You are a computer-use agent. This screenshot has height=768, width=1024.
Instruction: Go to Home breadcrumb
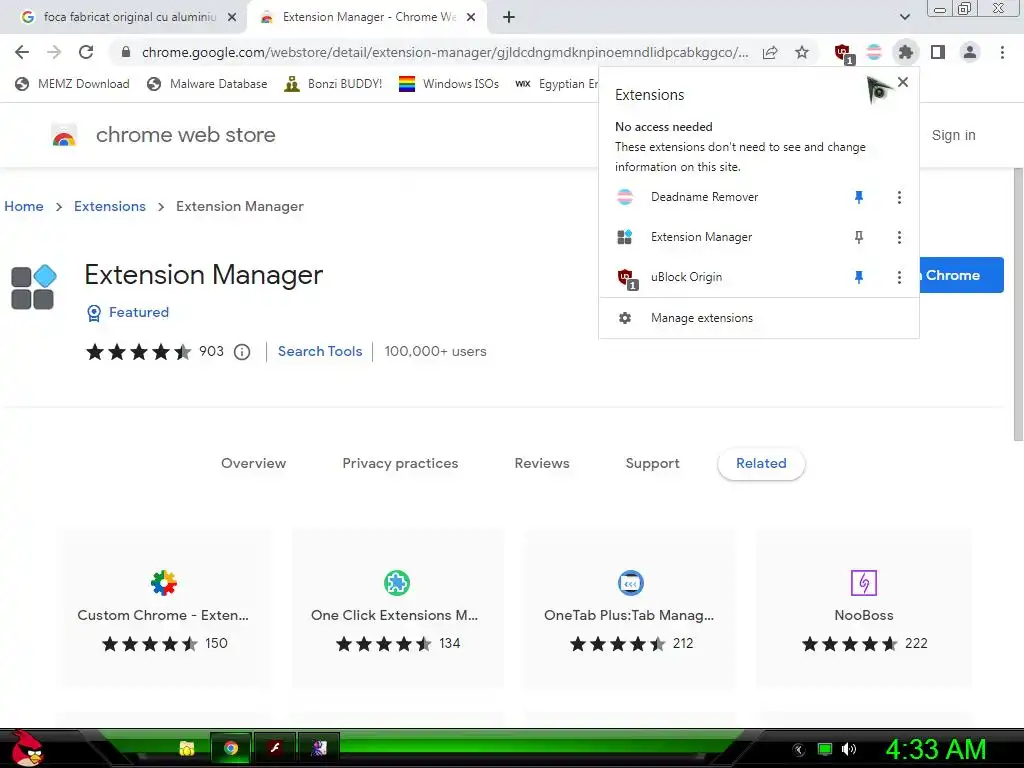[x=24, y=206]
